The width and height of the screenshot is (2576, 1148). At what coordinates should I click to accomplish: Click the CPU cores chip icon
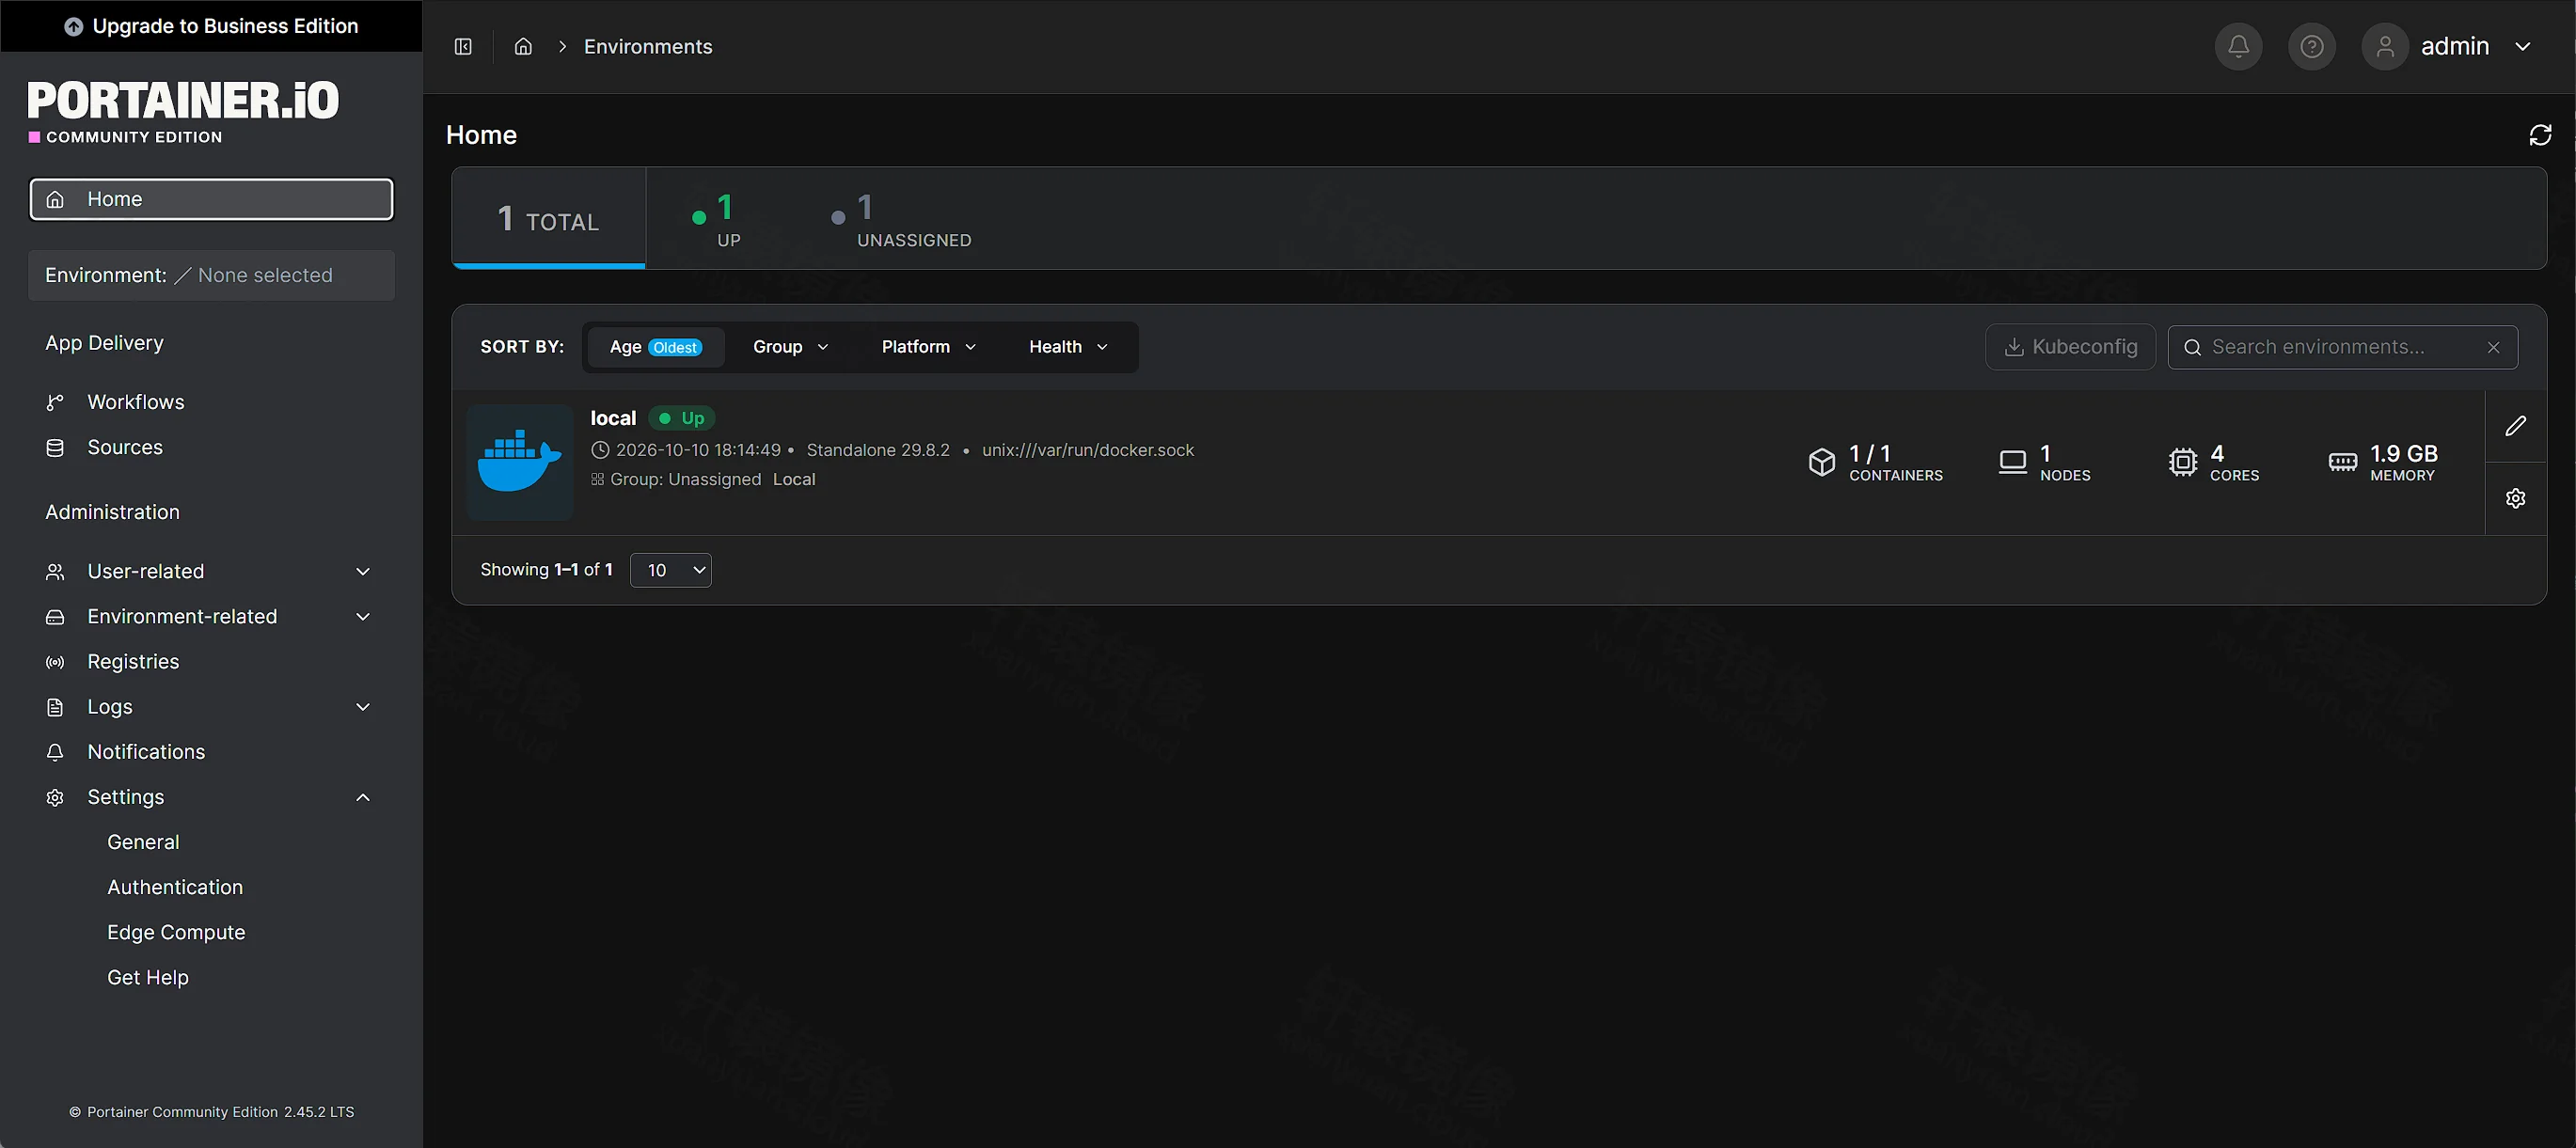pos(2182,462)
